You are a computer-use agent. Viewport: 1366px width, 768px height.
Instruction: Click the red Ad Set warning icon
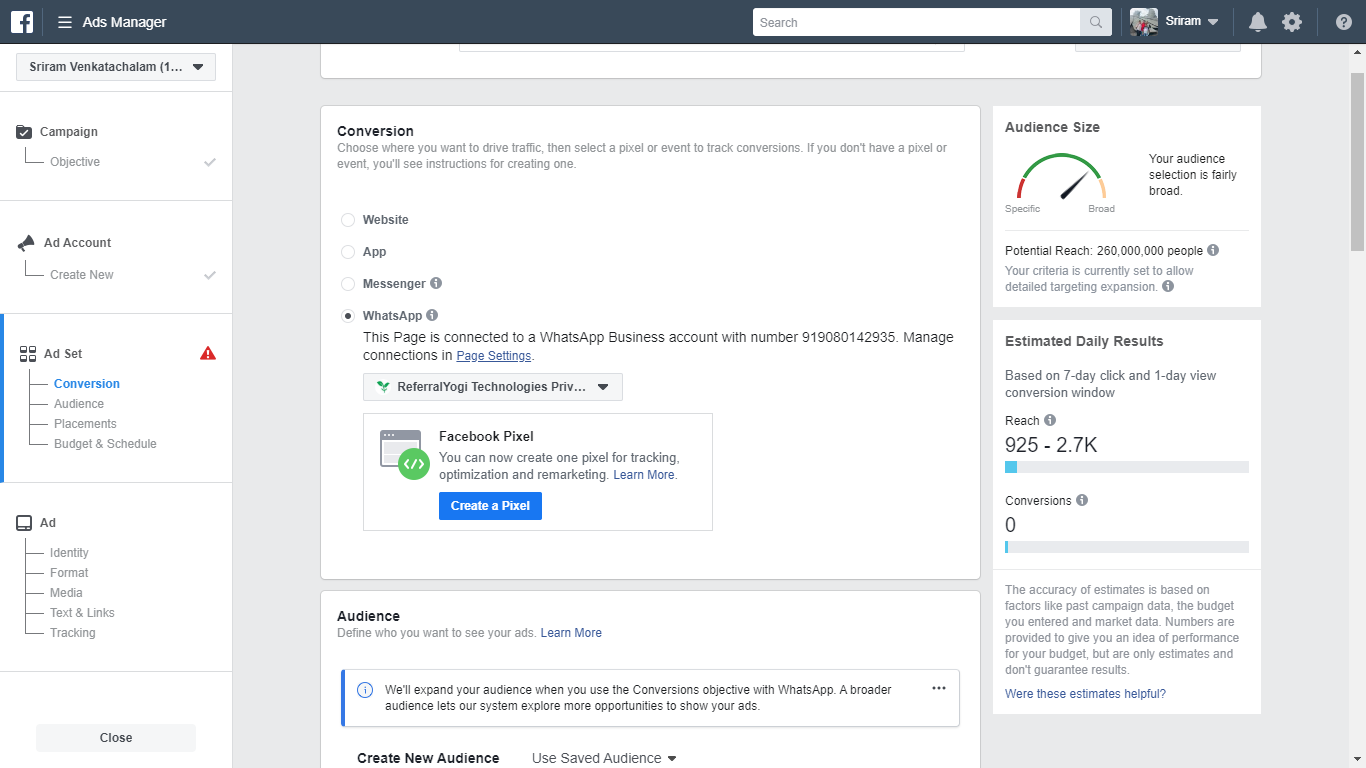[208, 353]
